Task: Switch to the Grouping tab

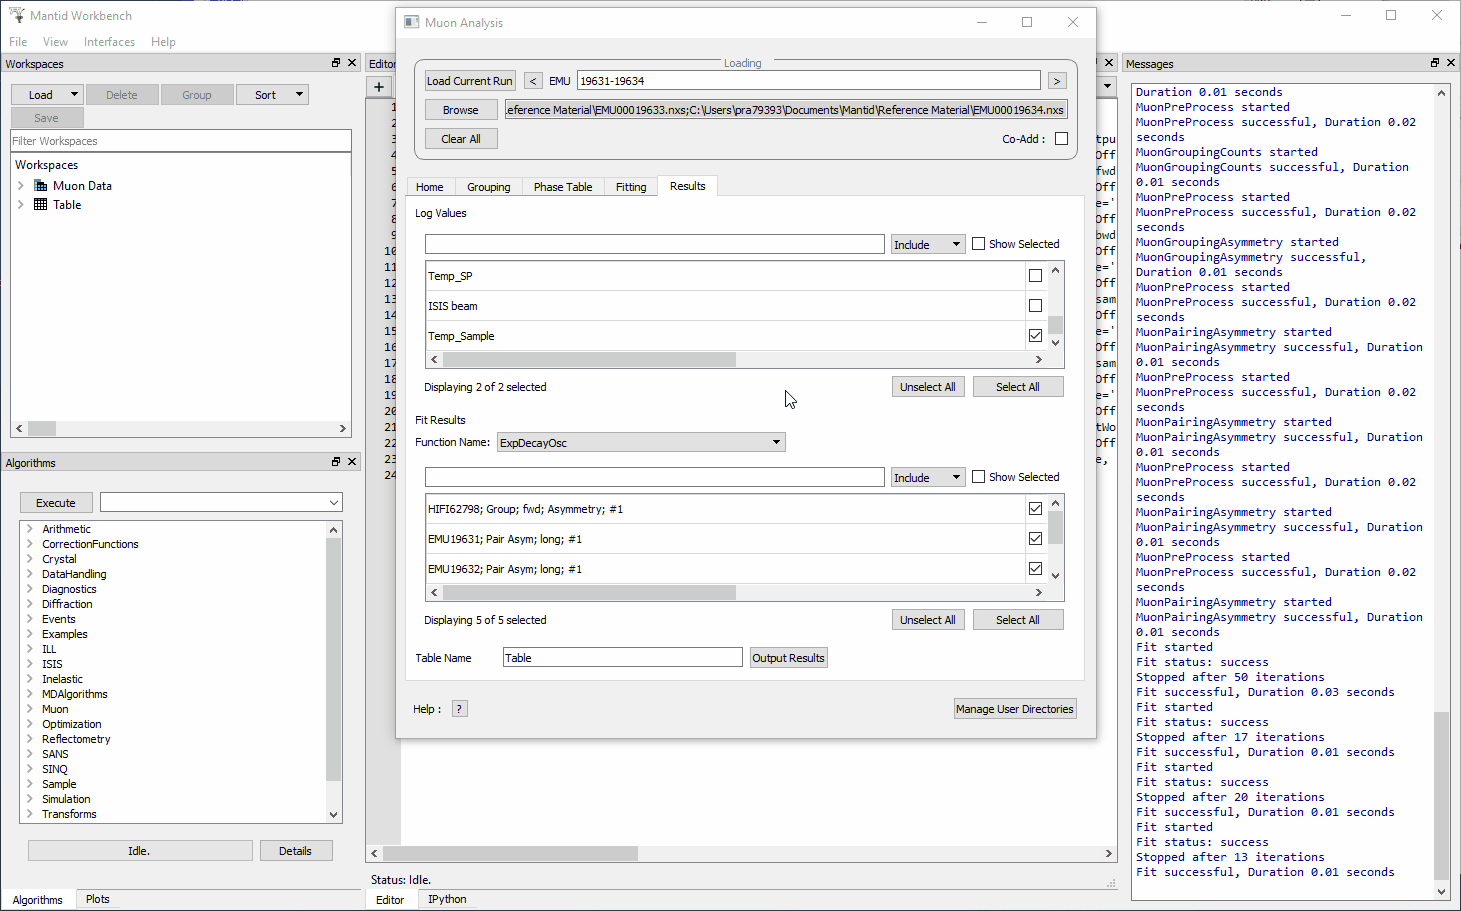Action: pos(488,186)
